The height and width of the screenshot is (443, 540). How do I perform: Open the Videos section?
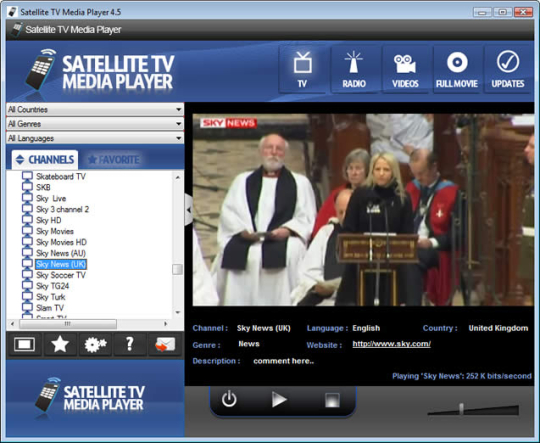(405, 70)
